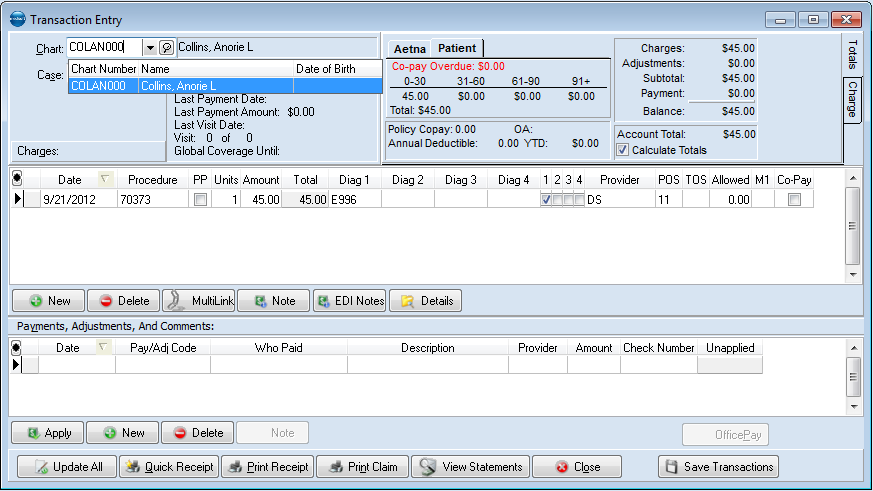Click the green plus icon on payments New

tap(110, 433)
